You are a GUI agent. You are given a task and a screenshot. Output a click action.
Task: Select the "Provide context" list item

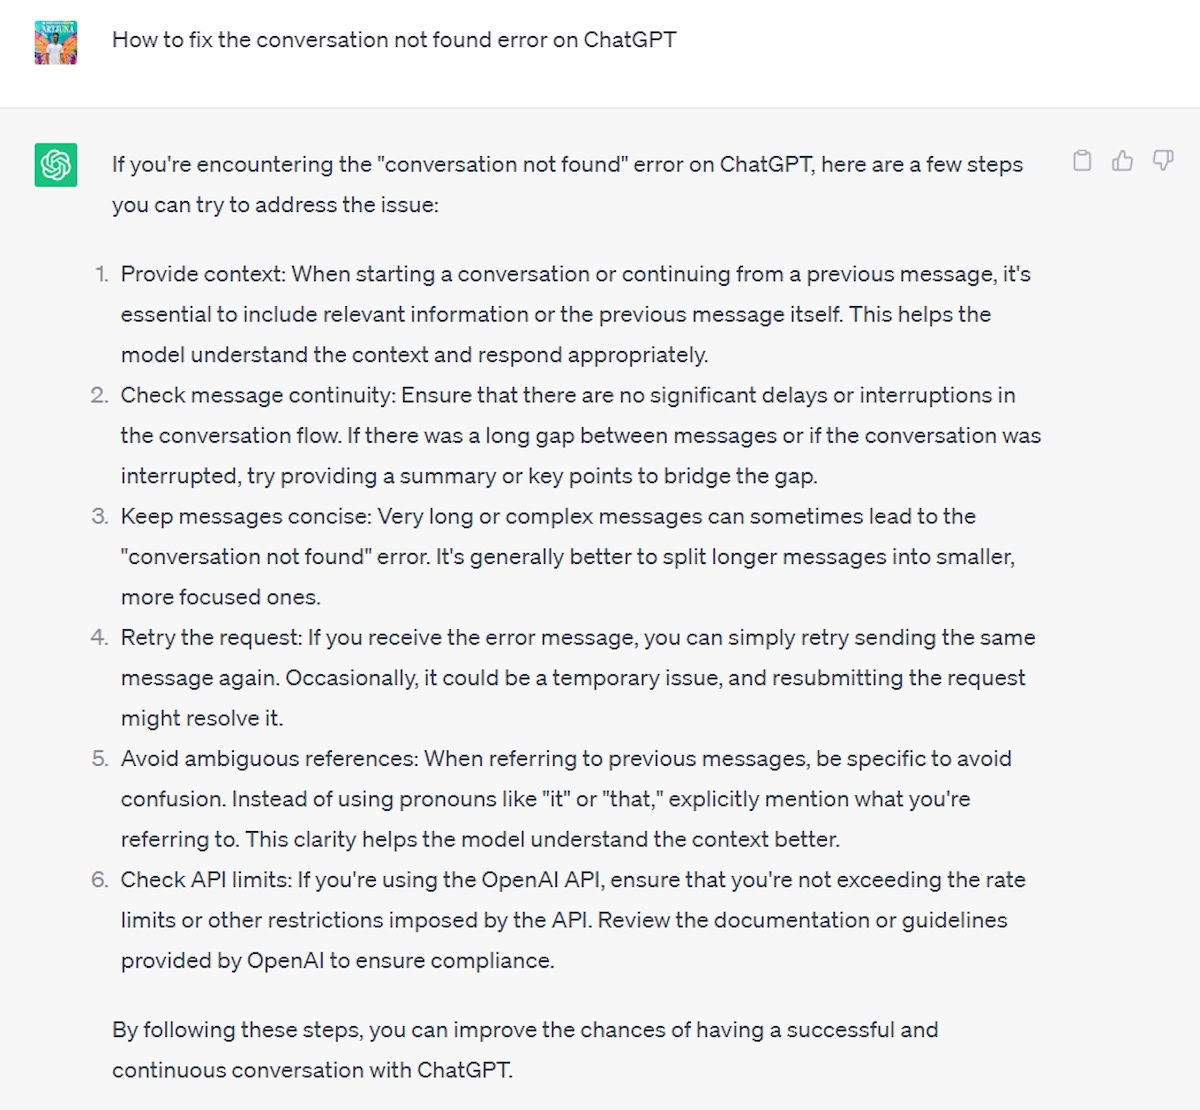575,314
